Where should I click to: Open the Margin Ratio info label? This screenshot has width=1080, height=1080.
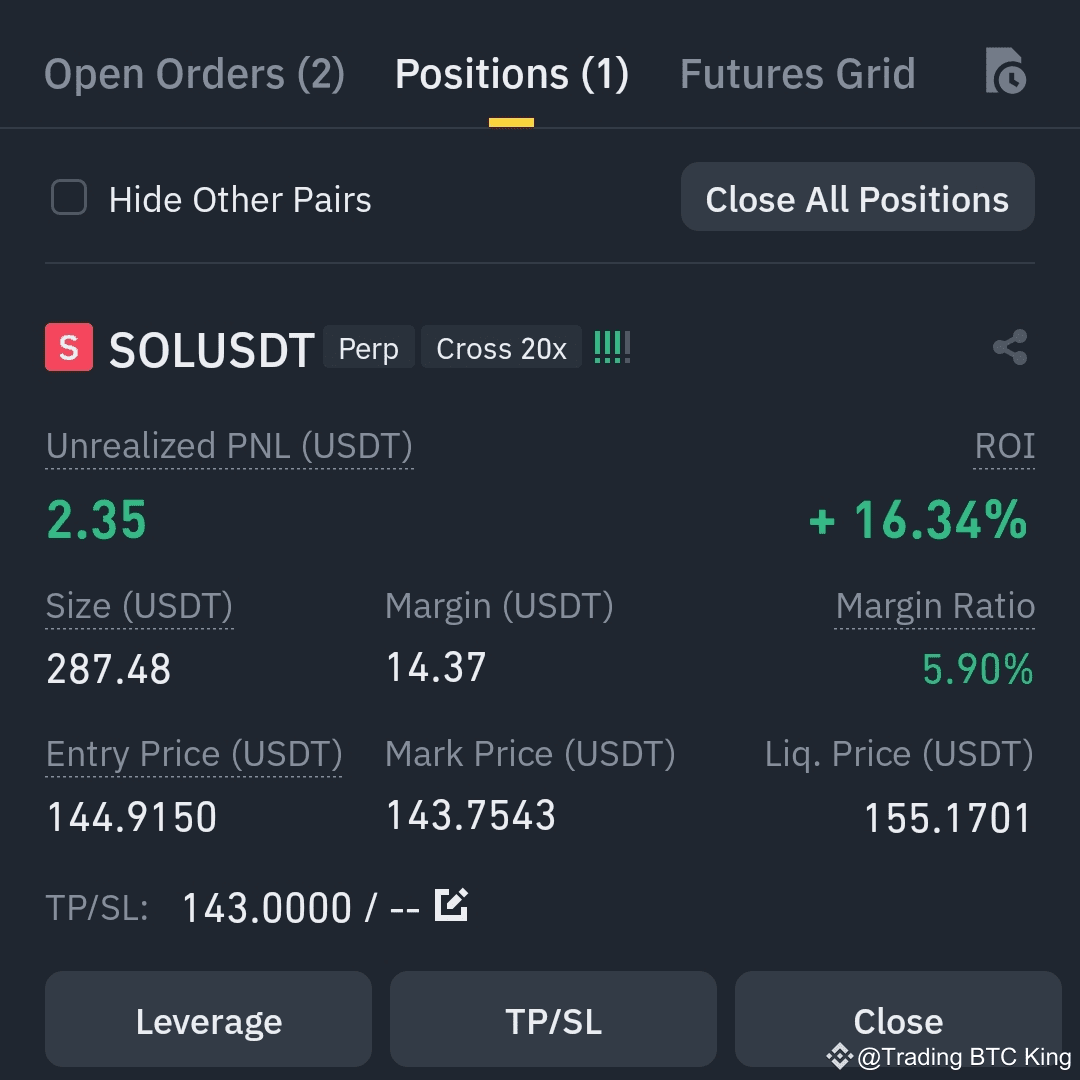(935, 607)
